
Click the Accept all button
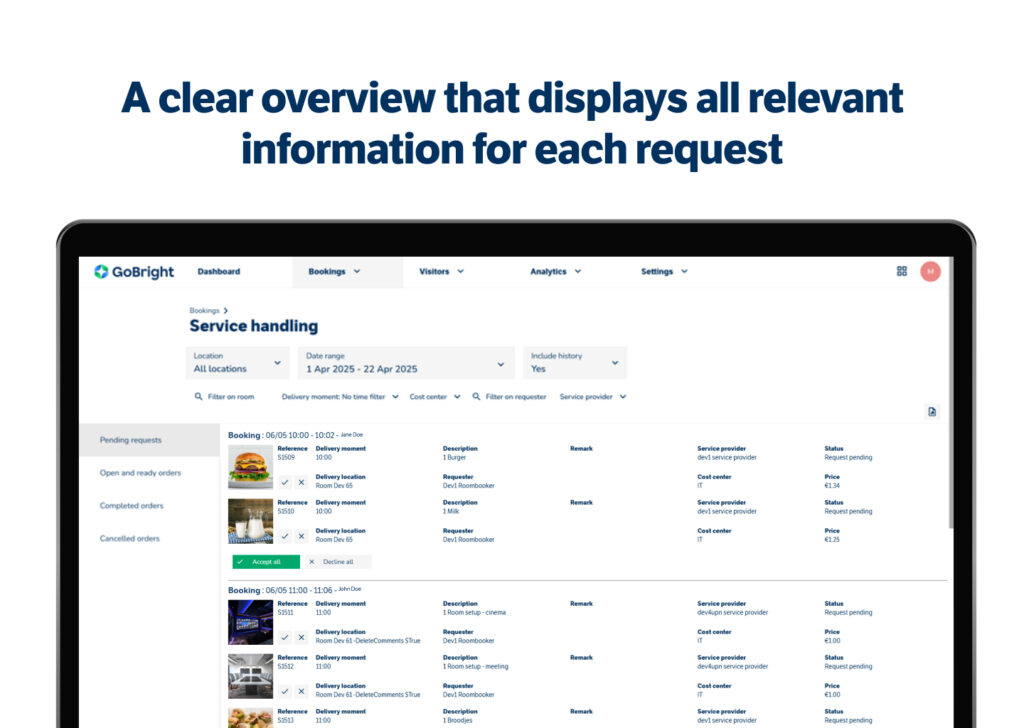coord(266,562)
